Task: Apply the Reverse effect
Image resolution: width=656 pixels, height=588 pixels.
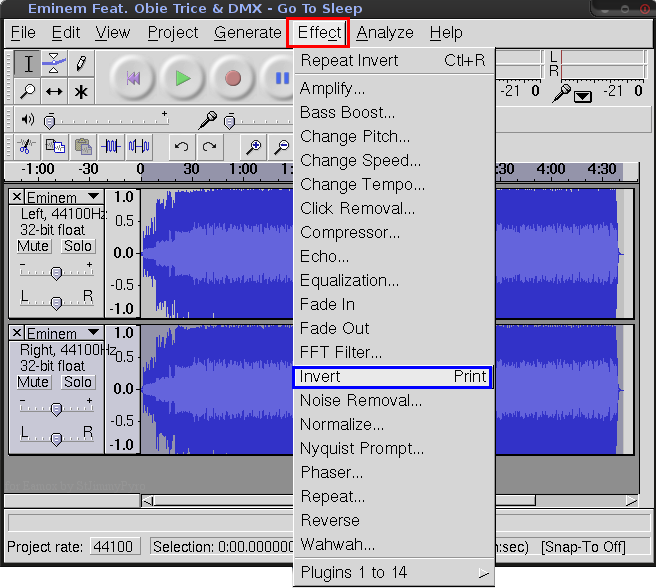Action: (x=393, y=521)
